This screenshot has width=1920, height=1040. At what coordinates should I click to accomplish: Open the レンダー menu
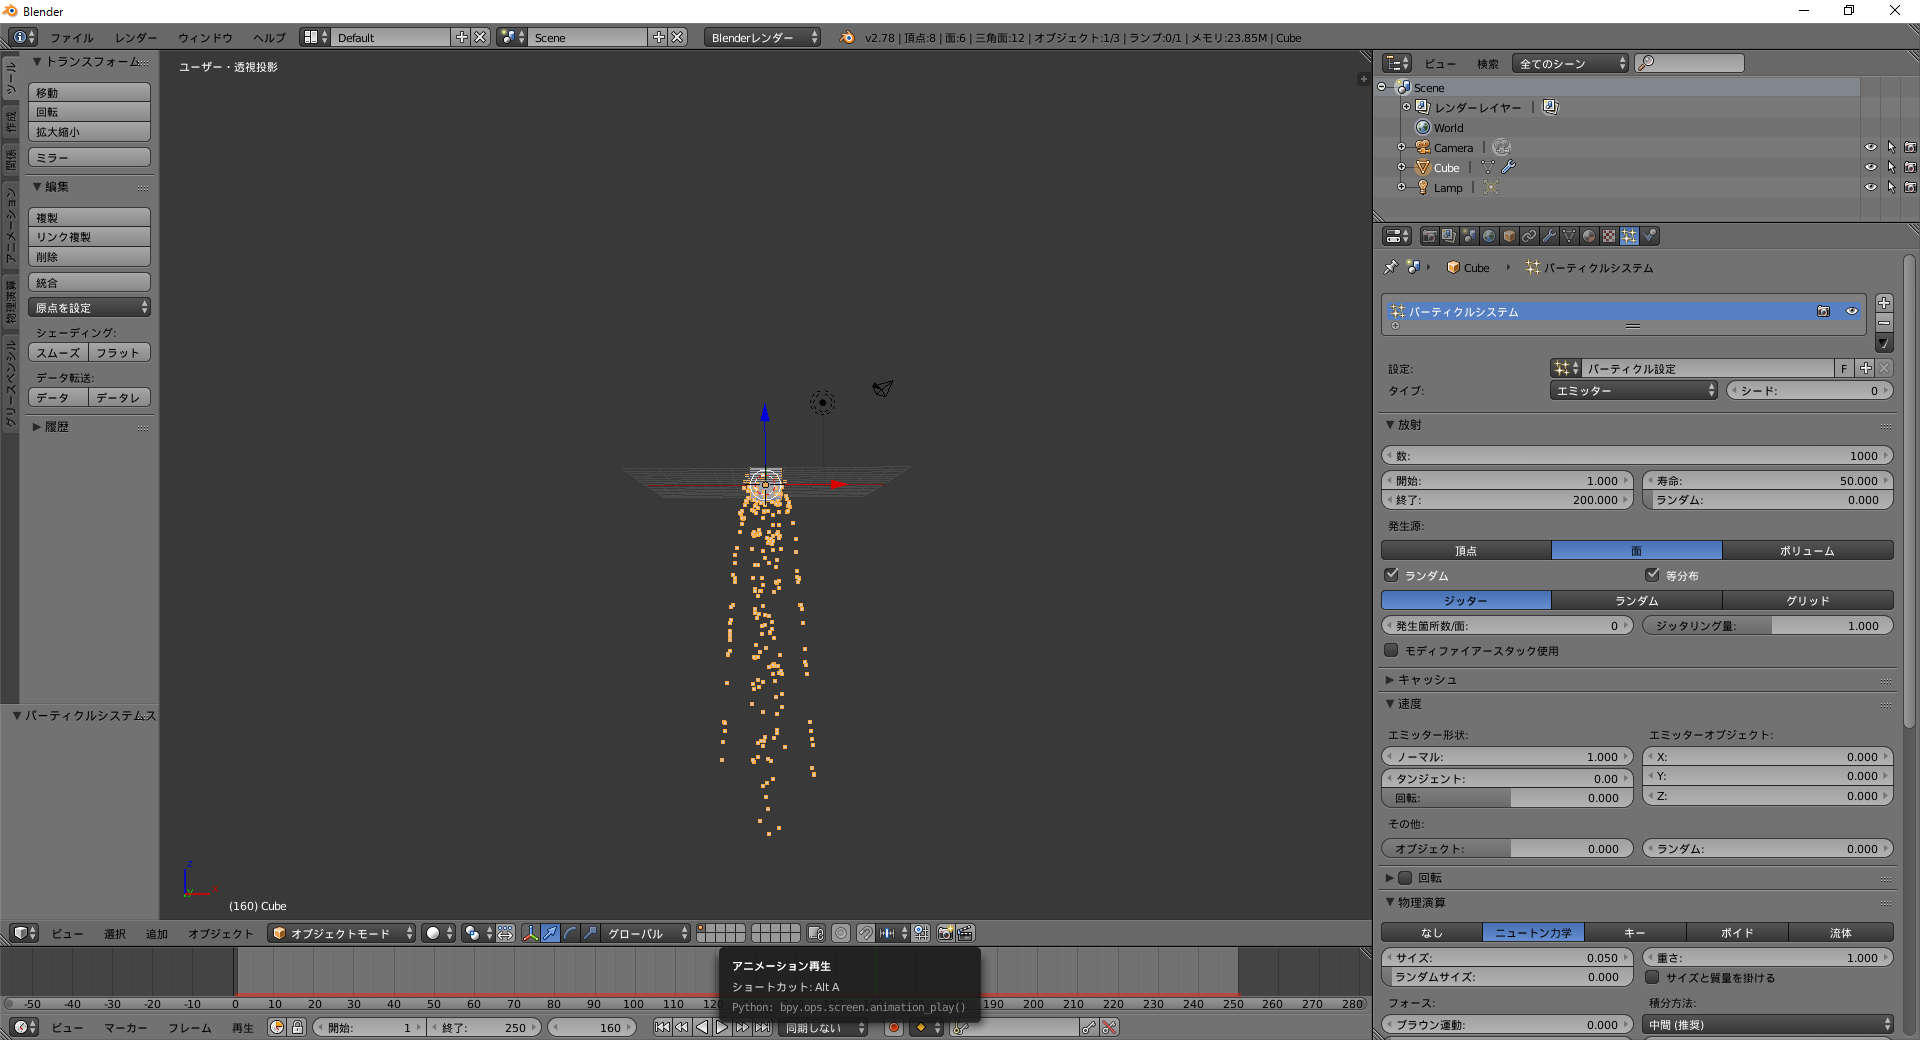pos(135,37)
